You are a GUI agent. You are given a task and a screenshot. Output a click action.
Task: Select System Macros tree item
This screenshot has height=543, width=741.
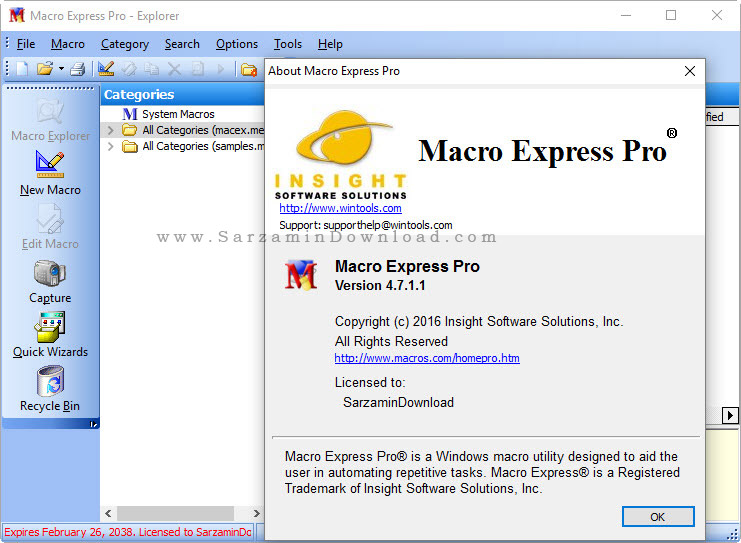[168, 114]
